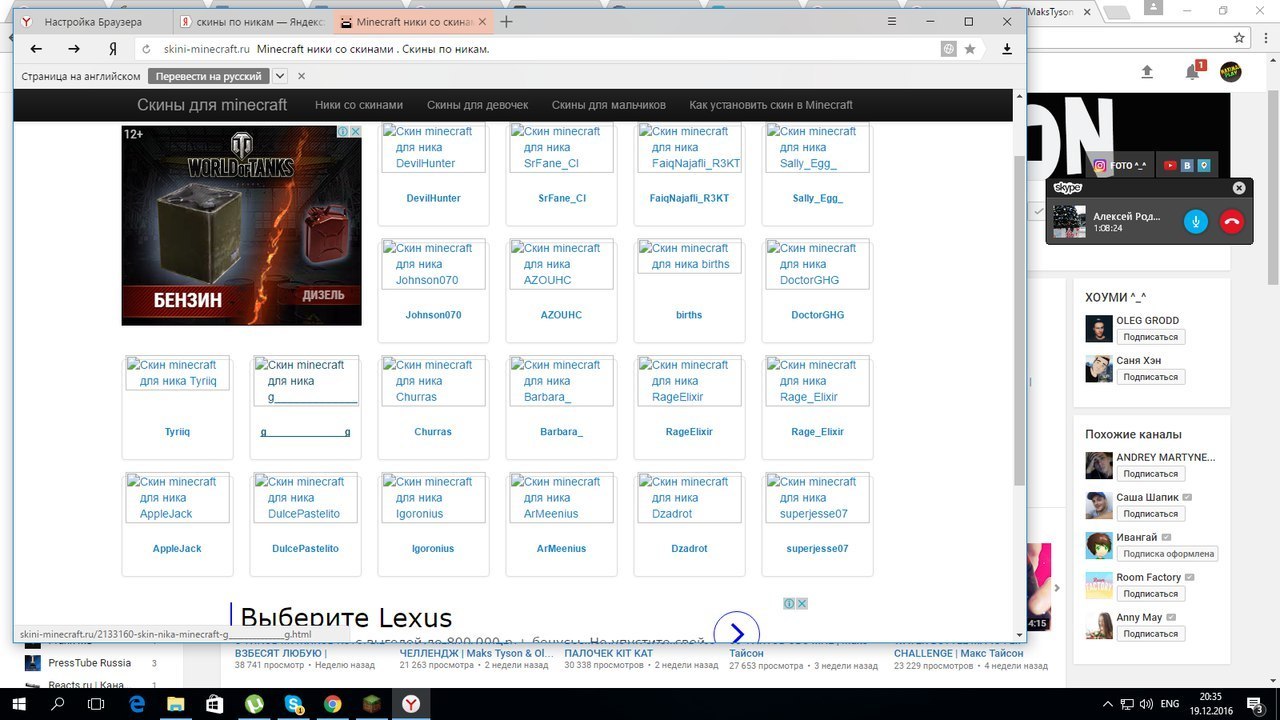Open the channel's Periscope link icon
Screen dimensions: 1280x720
1204,166
